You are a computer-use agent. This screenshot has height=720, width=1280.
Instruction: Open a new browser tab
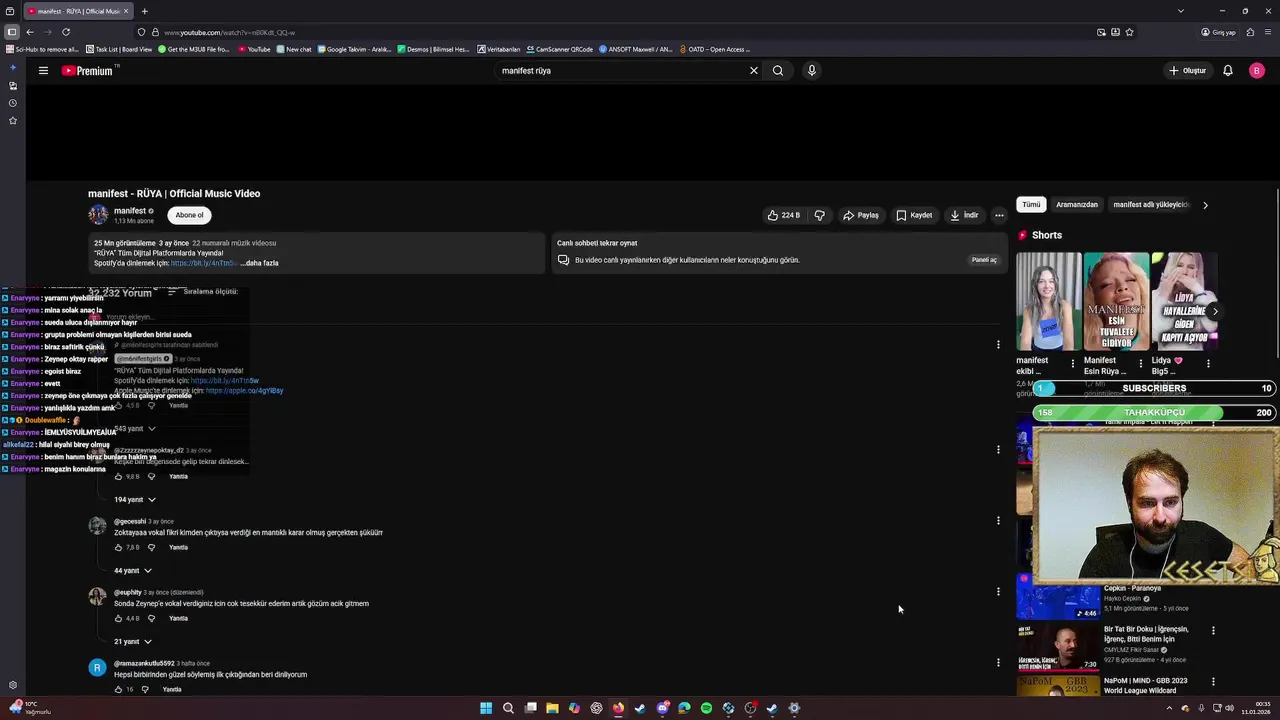click(144, 11)
